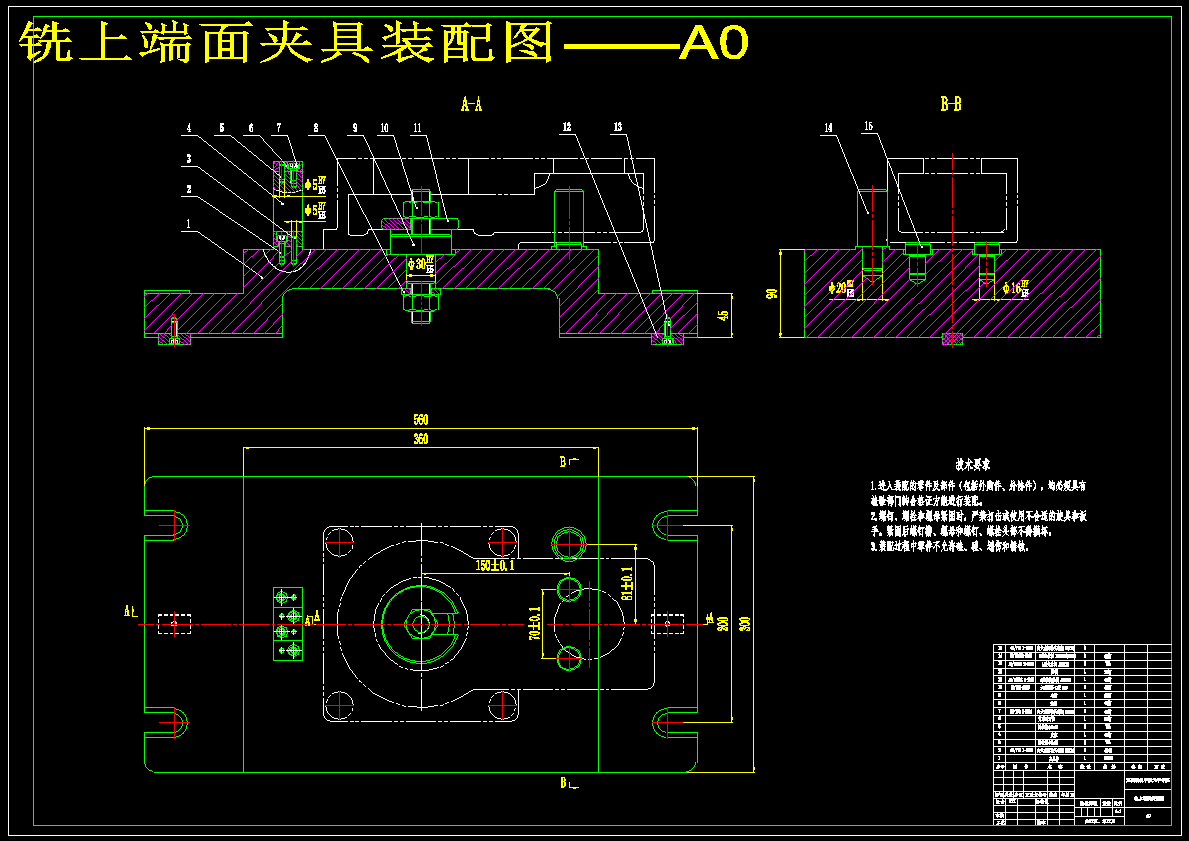1189x841 pixels.
Task: Select the 70±0.1 vertical dimension
Action: coord(535,623)
